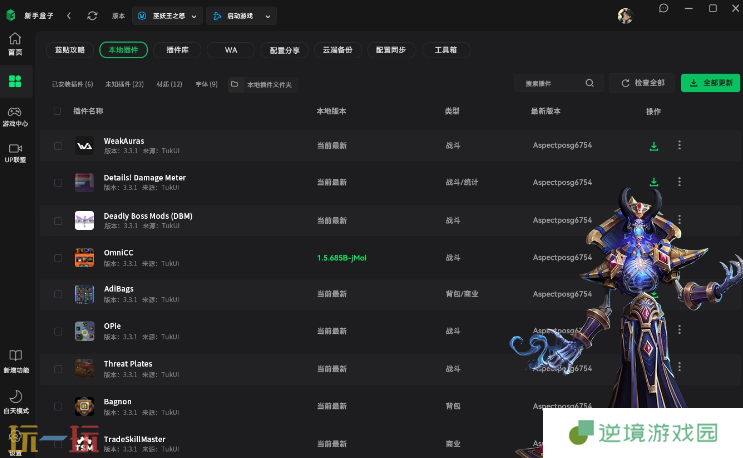Tick the OmniCC row checkbox
Viewport: 743px width, 458px height.
point(58,258)
